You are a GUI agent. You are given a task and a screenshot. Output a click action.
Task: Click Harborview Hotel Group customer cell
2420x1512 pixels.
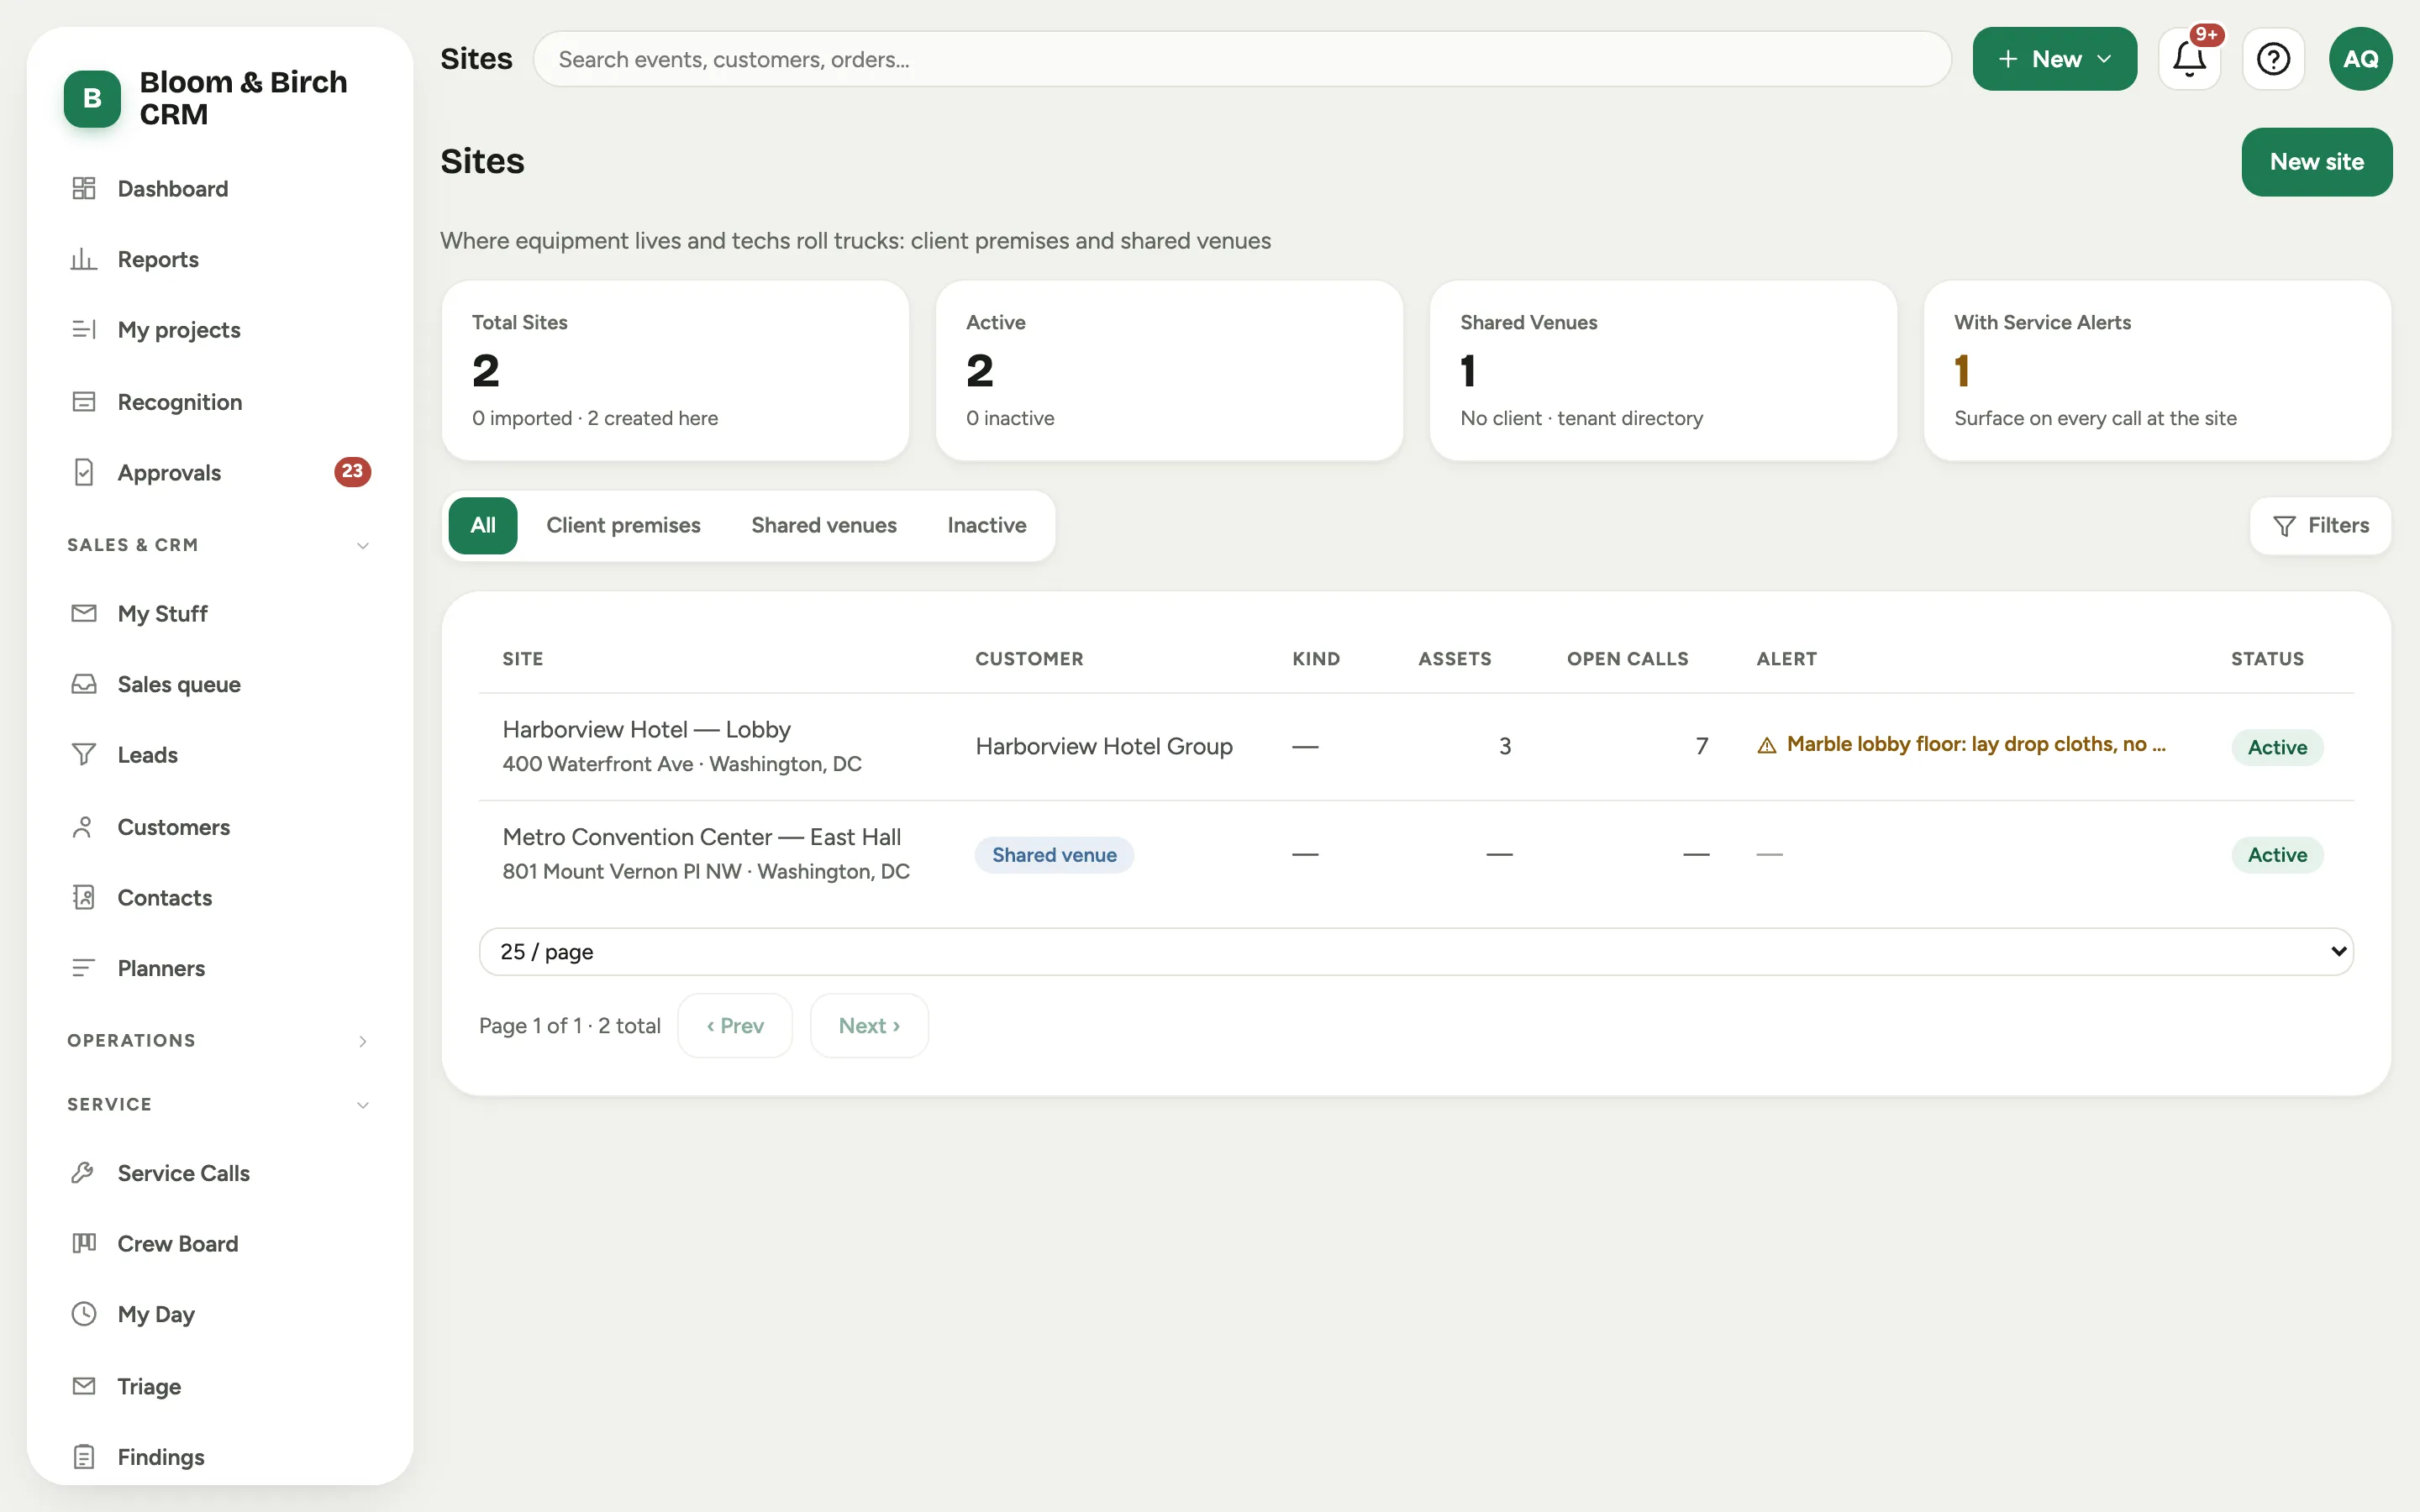tap(1104, 746)
